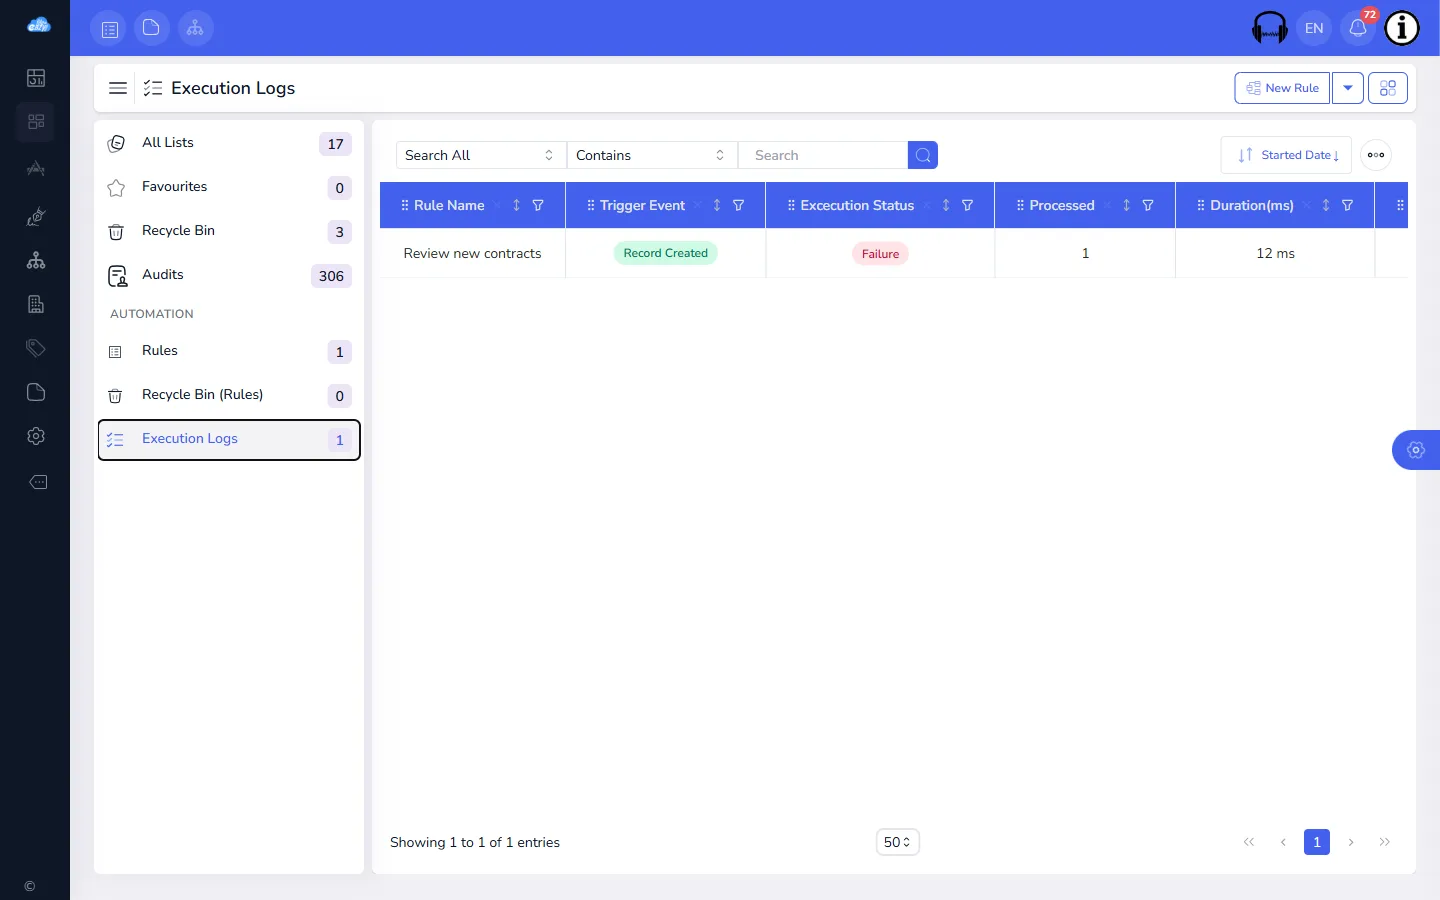
Task: Click the Record Created badge
Action: (x=665, y=253)
